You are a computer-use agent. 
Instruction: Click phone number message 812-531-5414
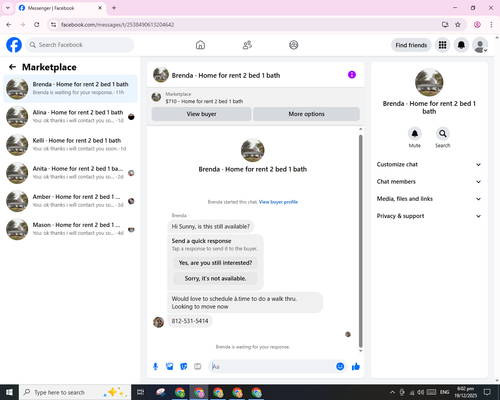click(x=190, y=321)
